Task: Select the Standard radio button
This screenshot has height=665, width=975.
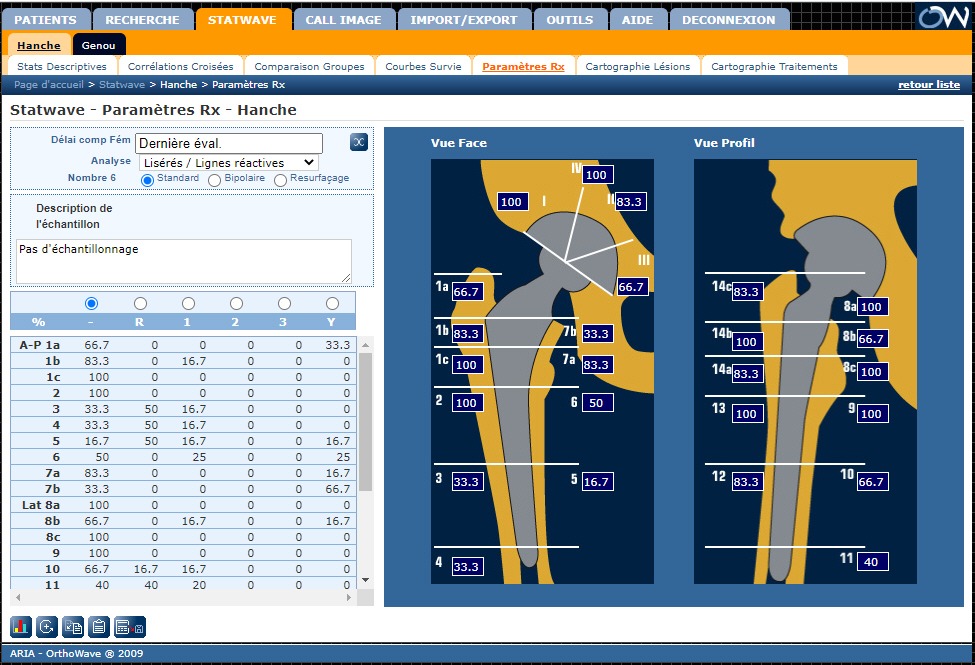Action: coord(147,180)
